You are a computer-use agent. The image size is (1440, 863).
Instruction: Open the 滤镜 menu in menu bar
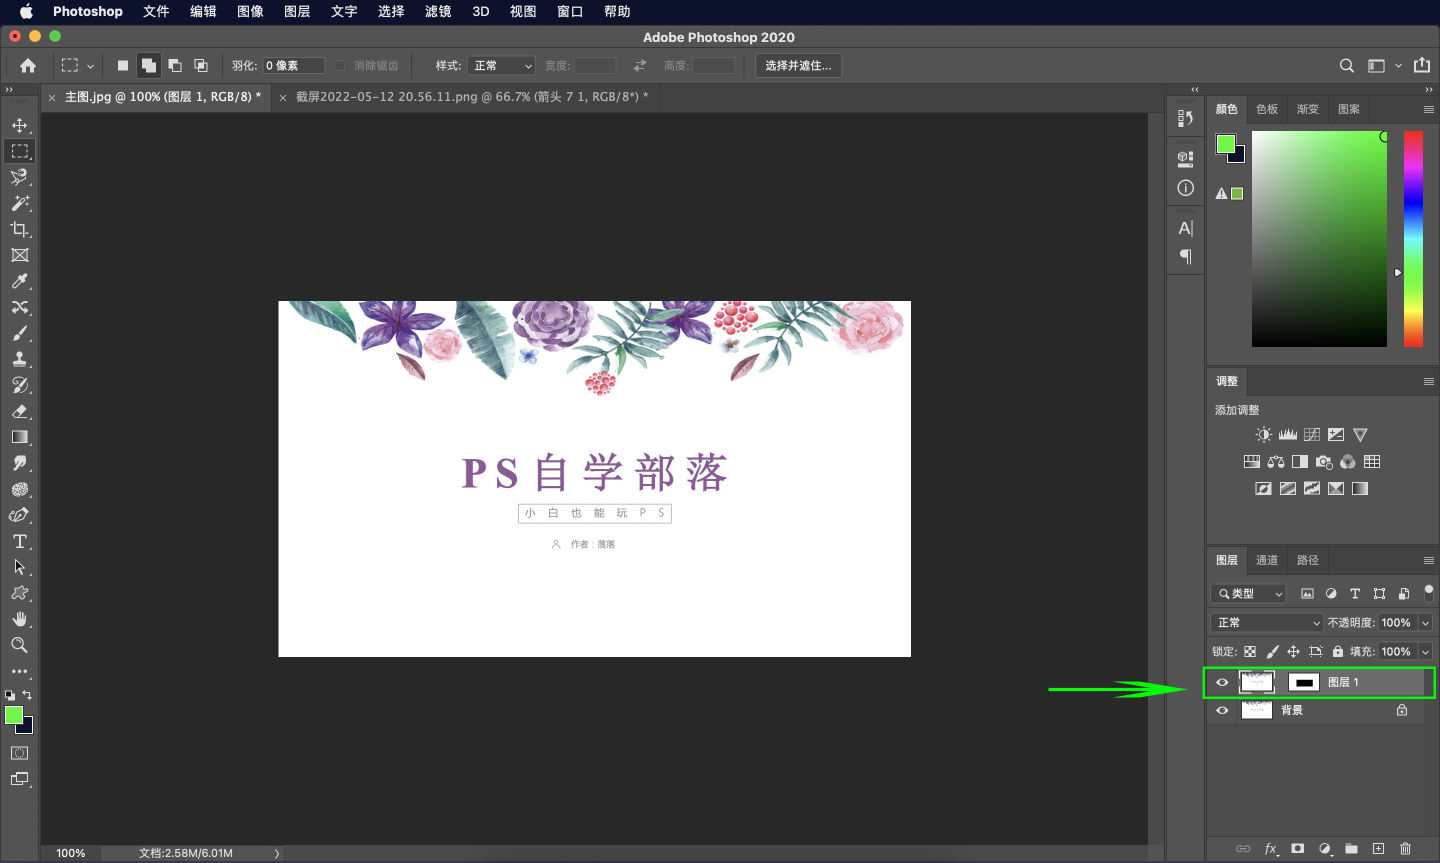tap(437, 12)
